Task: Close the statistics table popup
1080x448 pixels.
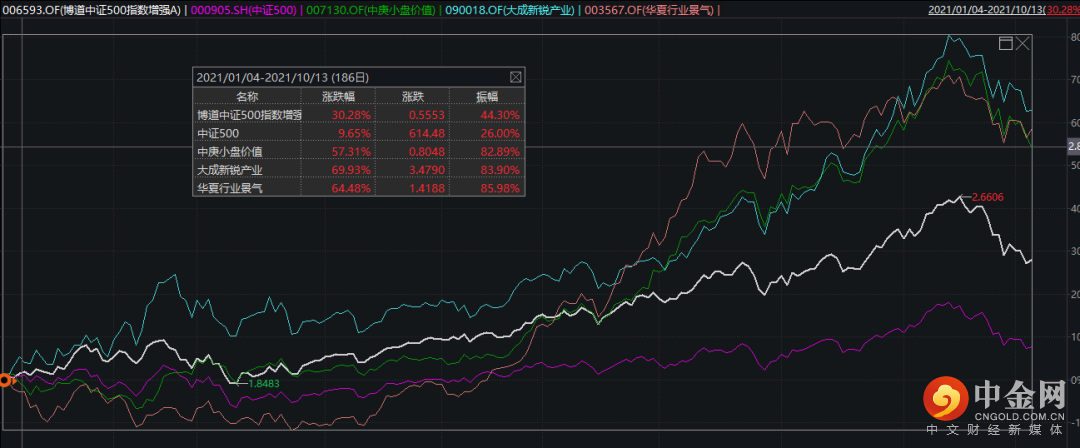Action: pyautogui.click(x=515, y=77)
